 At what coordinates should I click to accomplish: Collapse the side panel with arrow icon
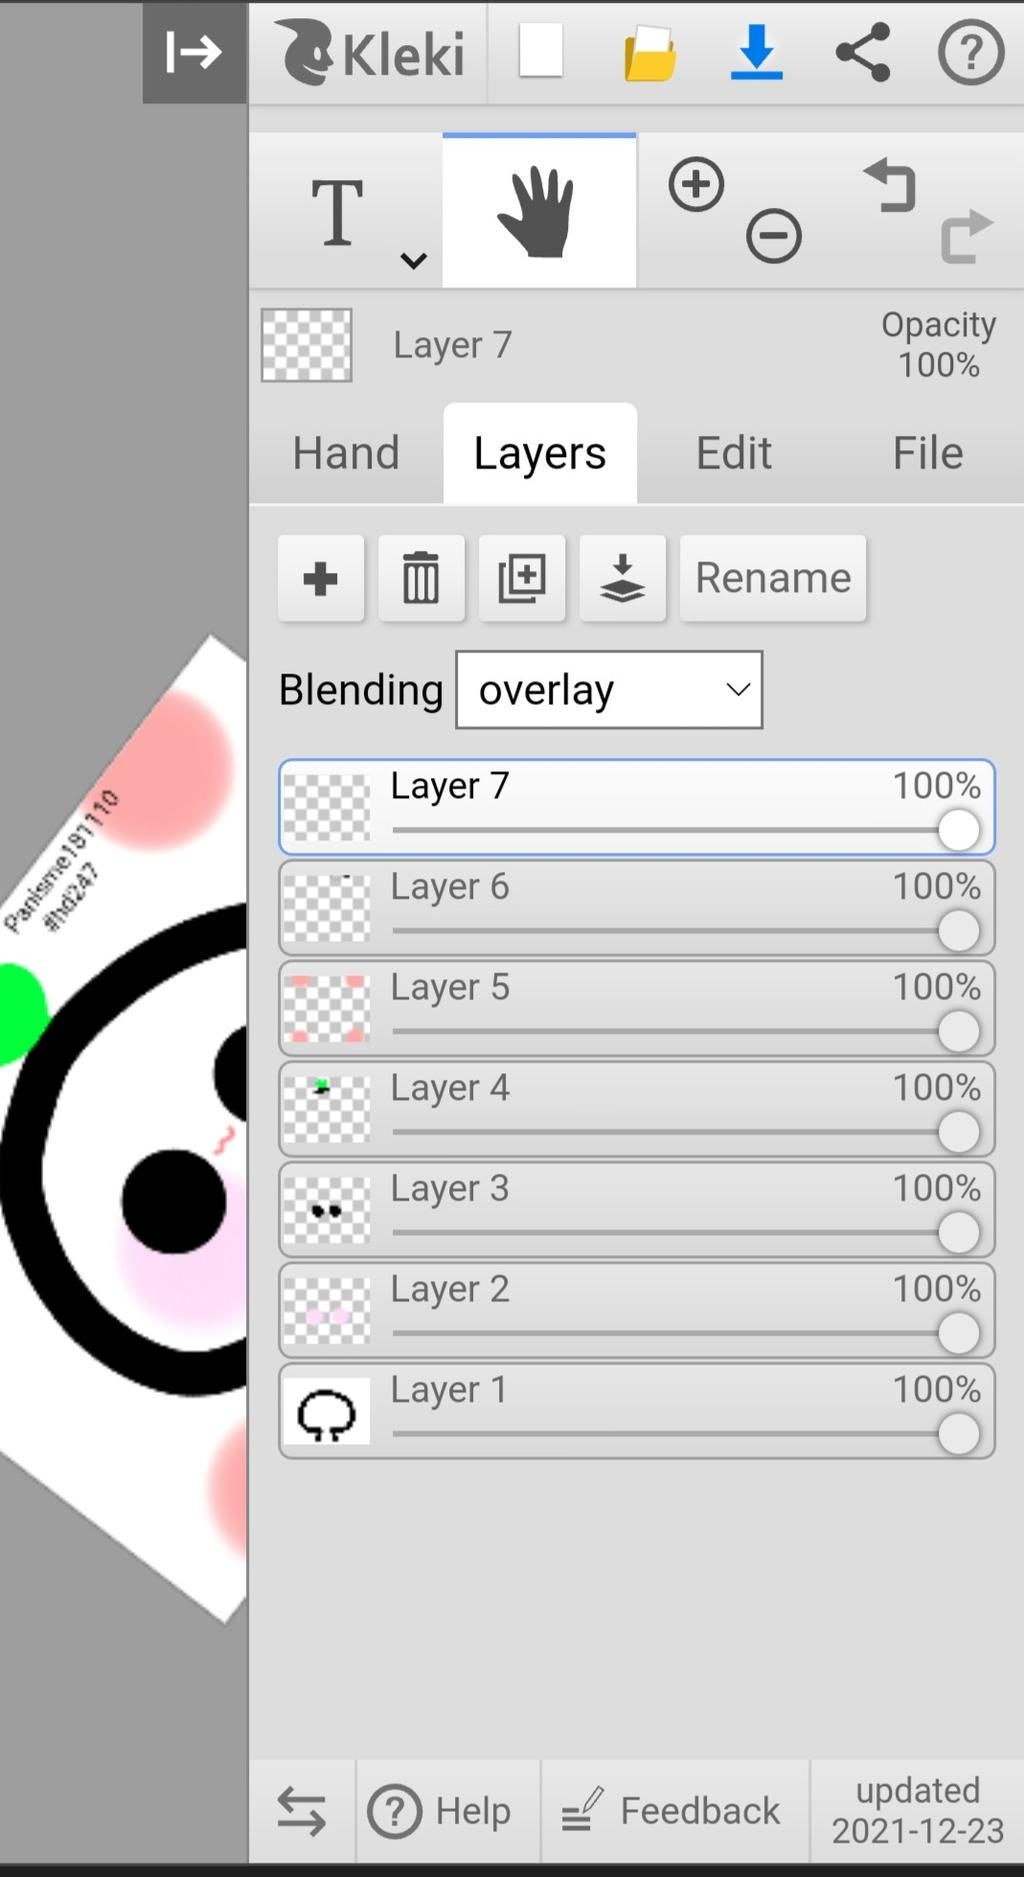tap(194, 52)
